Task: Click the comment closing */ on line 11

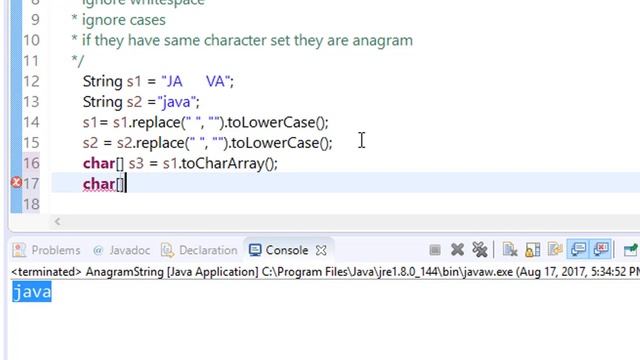Action: [x=78, y=61]
